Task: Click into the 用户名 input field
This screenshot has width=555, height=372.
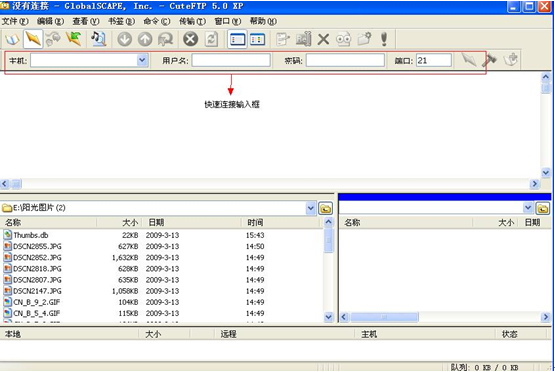Action: (231, 60)
